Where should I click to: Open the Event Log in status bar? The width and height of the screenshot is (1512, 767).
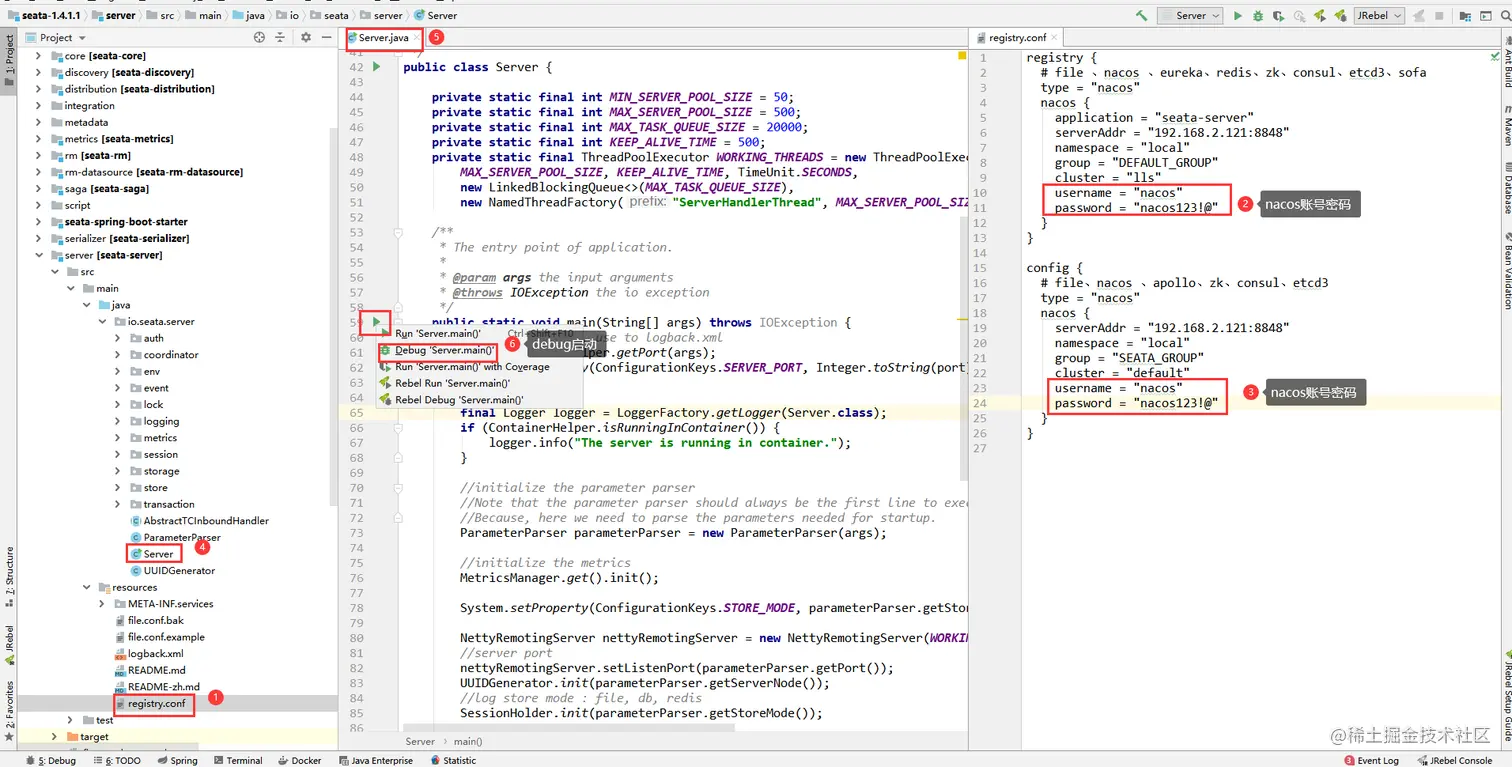(1371, 760)
